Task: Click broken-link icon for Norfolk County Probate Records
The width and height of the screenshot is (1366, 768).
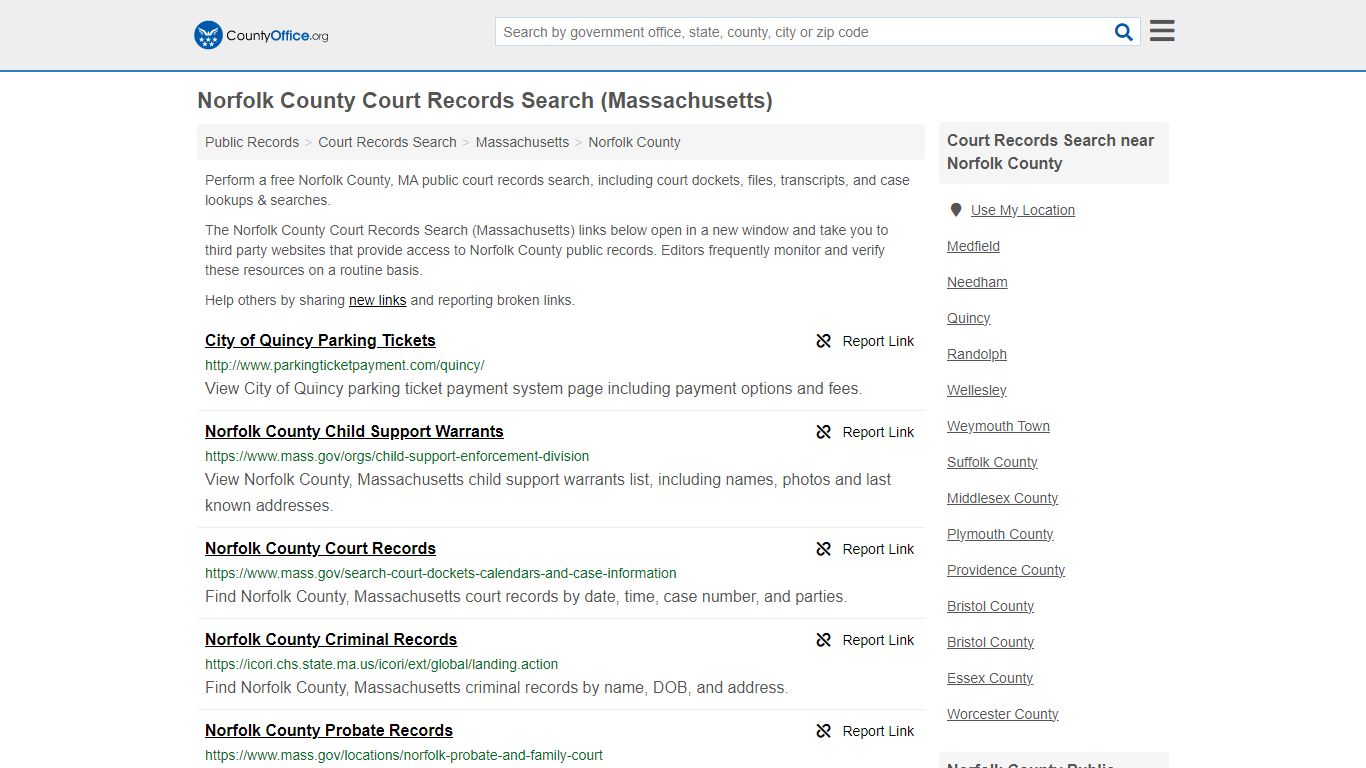Action: point(824,731)
